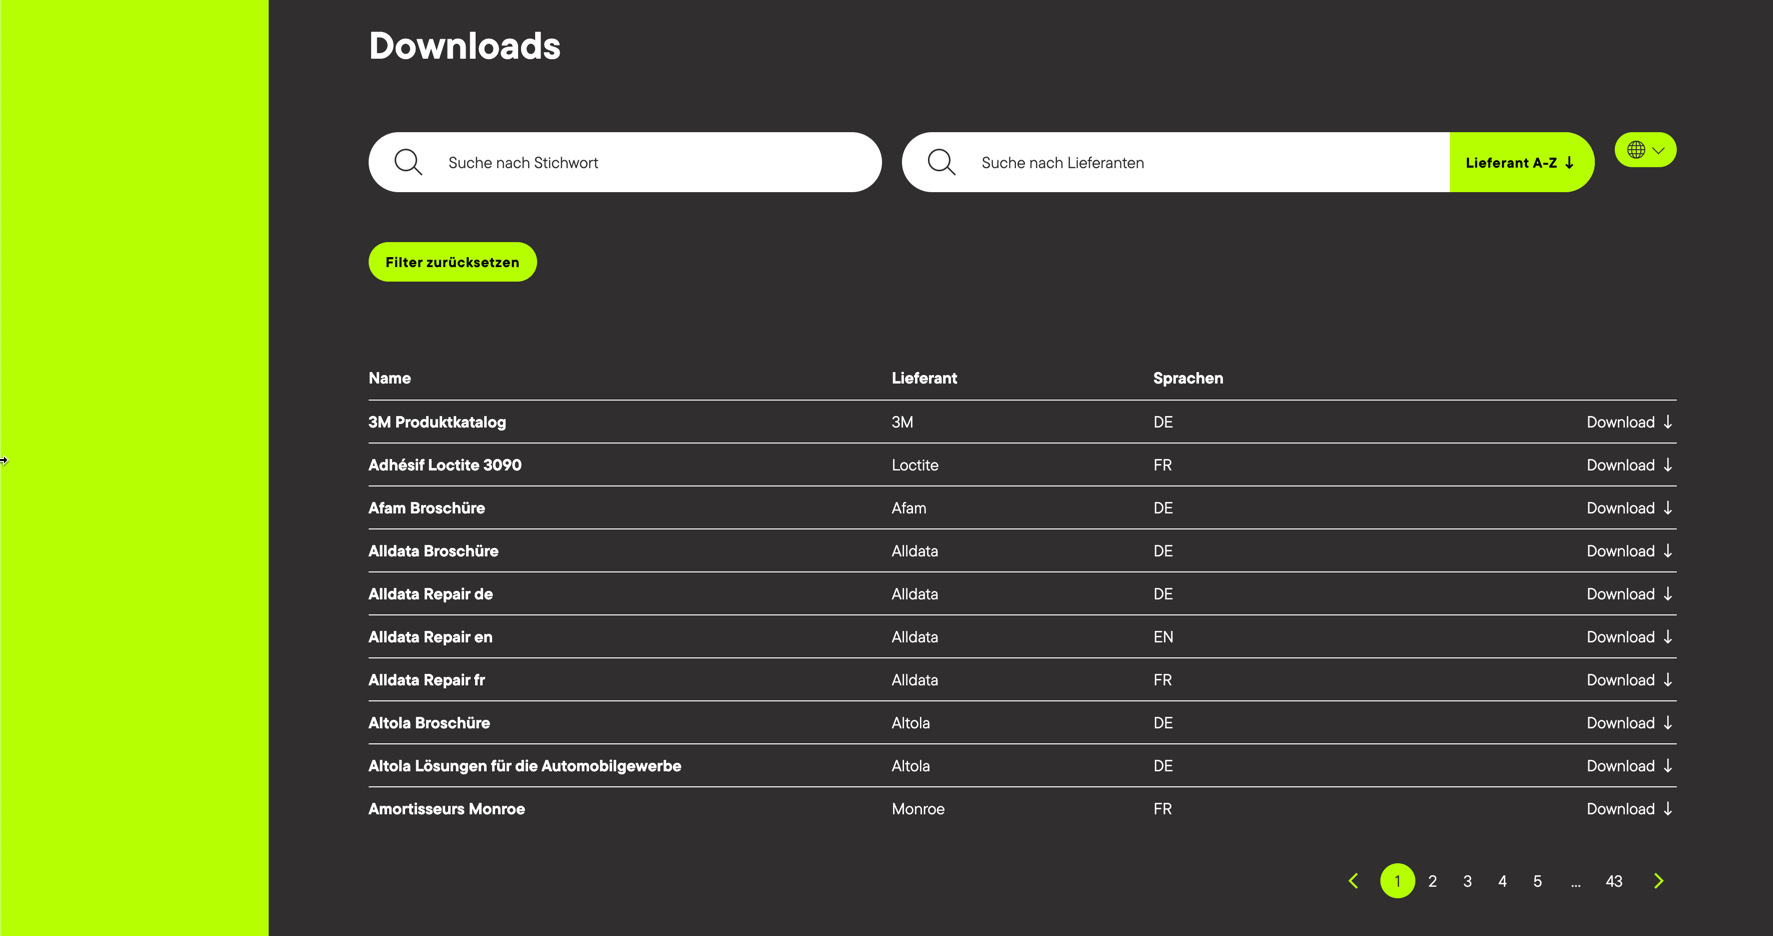
Task: Click the Lieferant column header
Action: coord(924,378)
